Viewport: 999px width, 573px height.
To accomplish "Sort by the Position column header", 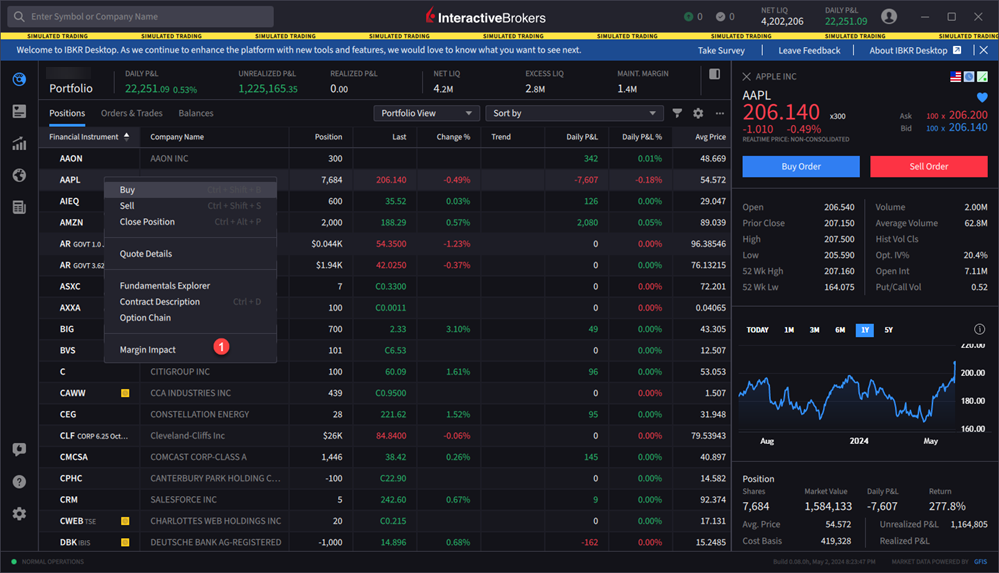I will [328, 137].
